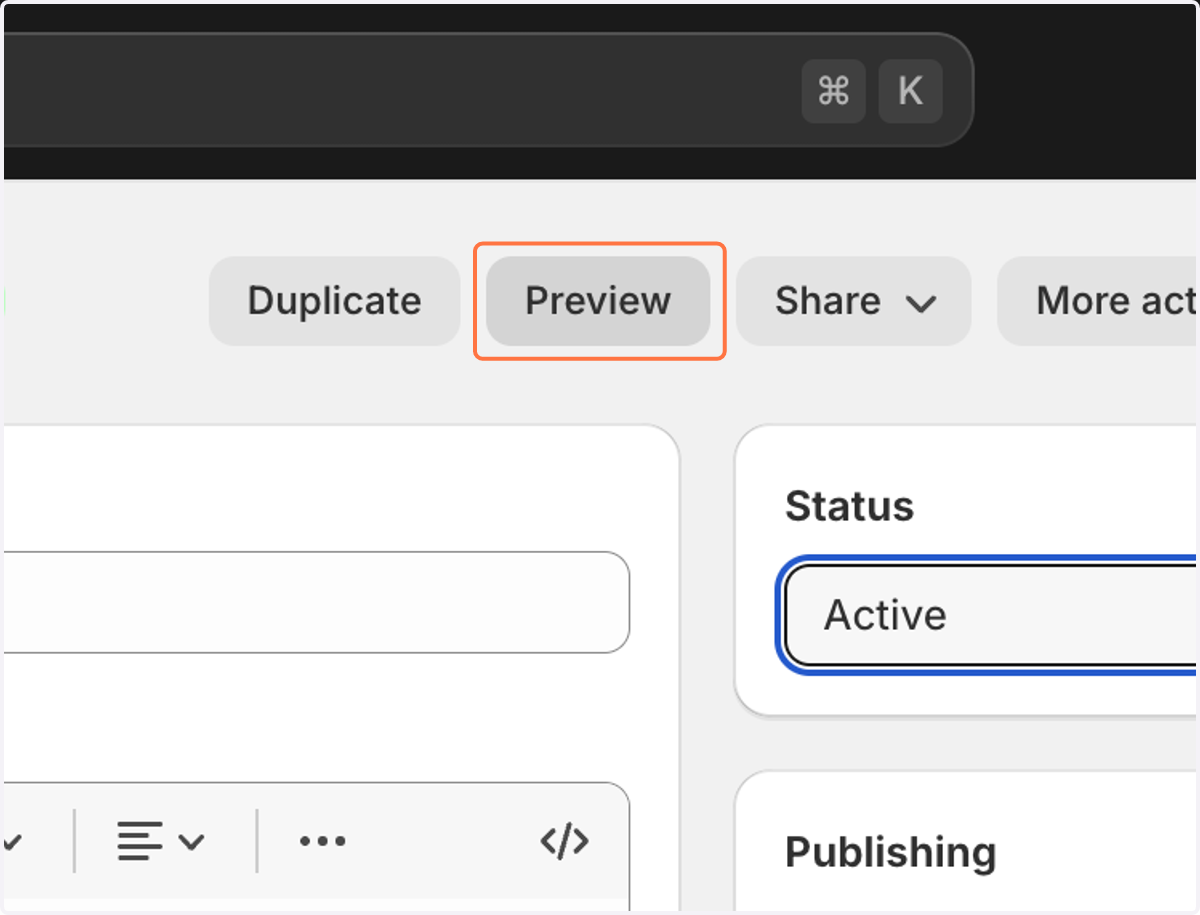Click the Status heading text

click(849, 507)
